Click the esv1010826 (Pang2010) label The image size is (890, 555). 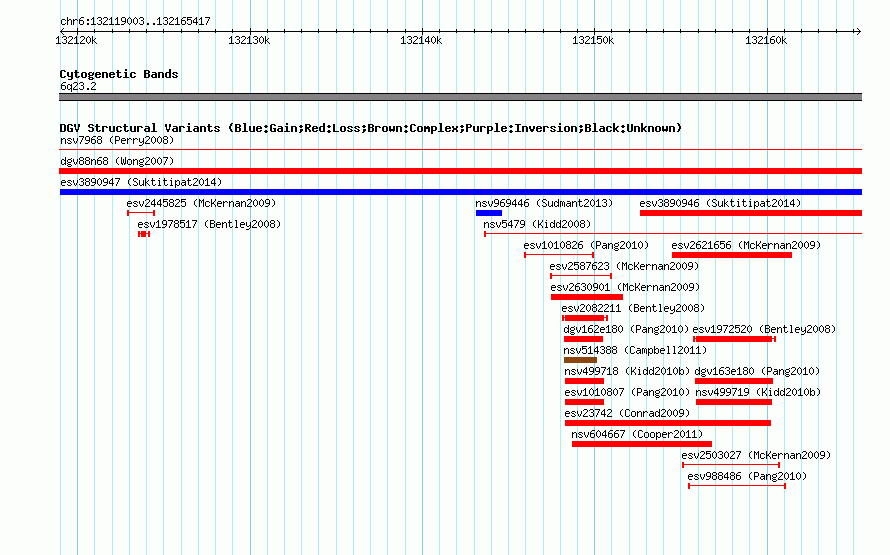pyautogui.click(x=586, y=245)
